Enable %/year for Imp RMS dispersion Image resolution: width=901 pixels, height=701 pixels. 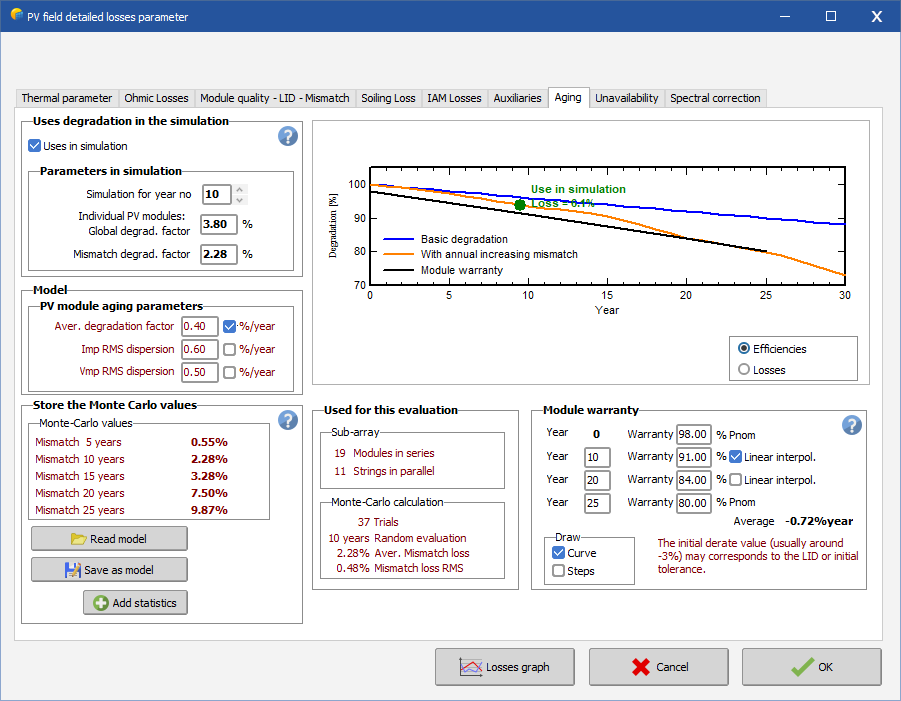click(x=229, y=349)
